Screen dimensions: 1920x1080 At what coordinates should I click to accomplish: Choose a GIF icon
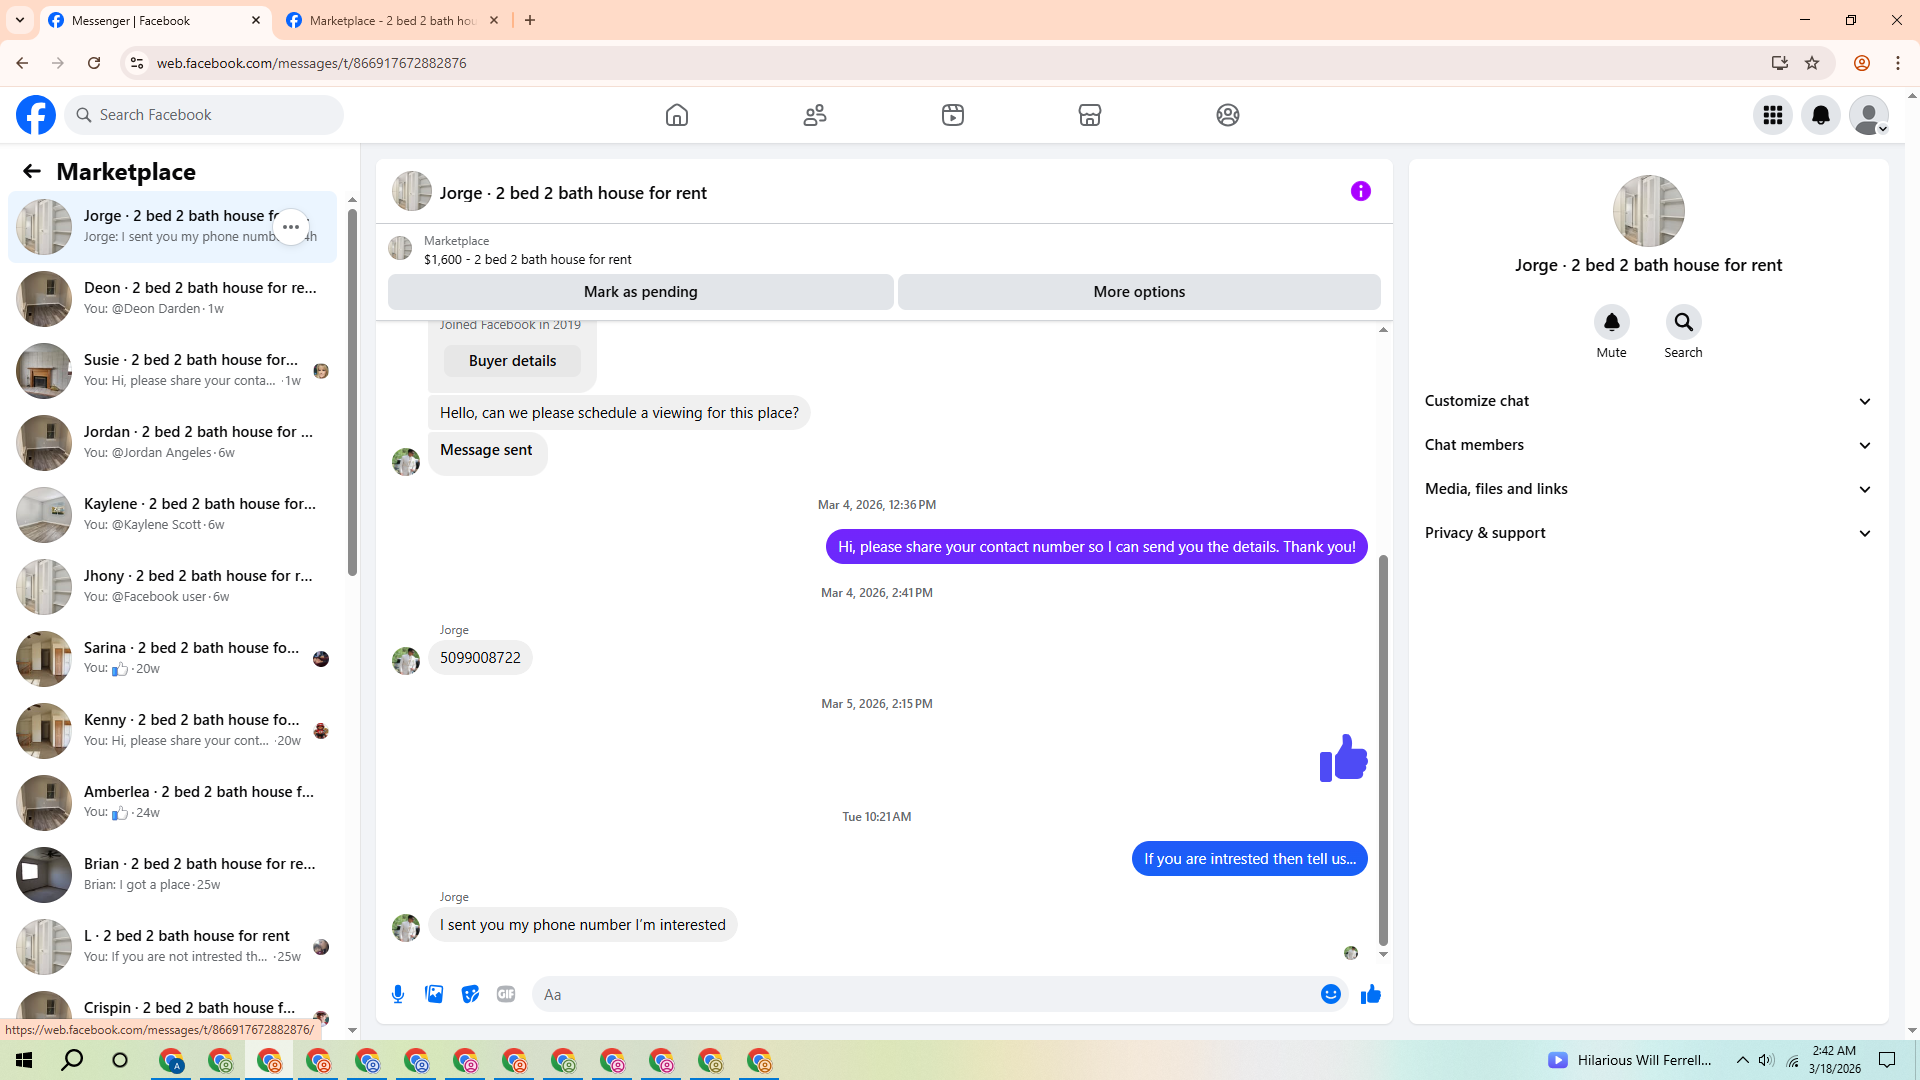pyautogui.click(x=506, y=994)
